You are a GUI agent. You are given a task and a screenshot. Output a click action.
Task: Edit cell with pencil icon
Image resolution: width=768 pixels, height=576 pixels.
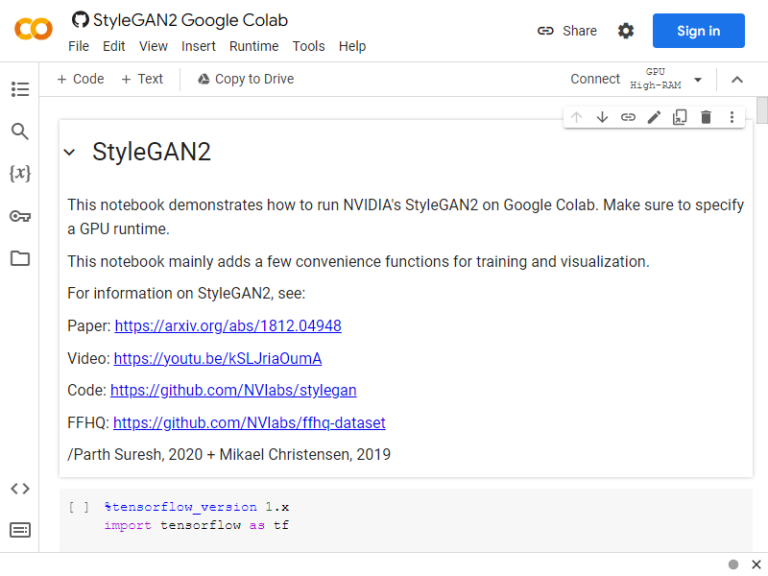[654, 117]
